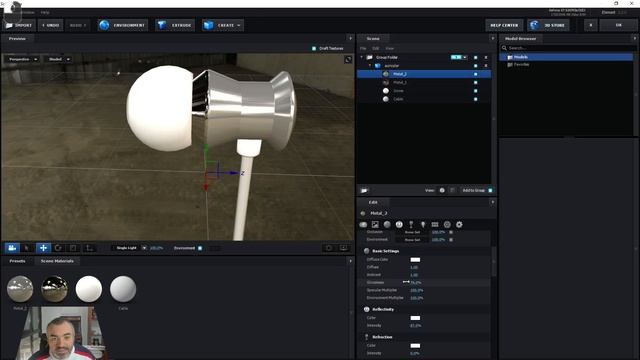Click the viewport snapshot camera icon
640x360 pixels.
point(329,248)
